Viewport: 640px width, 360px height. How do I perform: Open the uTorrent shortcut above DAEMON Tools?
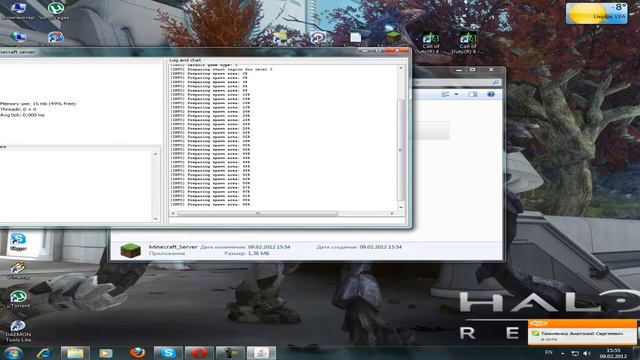18,299
